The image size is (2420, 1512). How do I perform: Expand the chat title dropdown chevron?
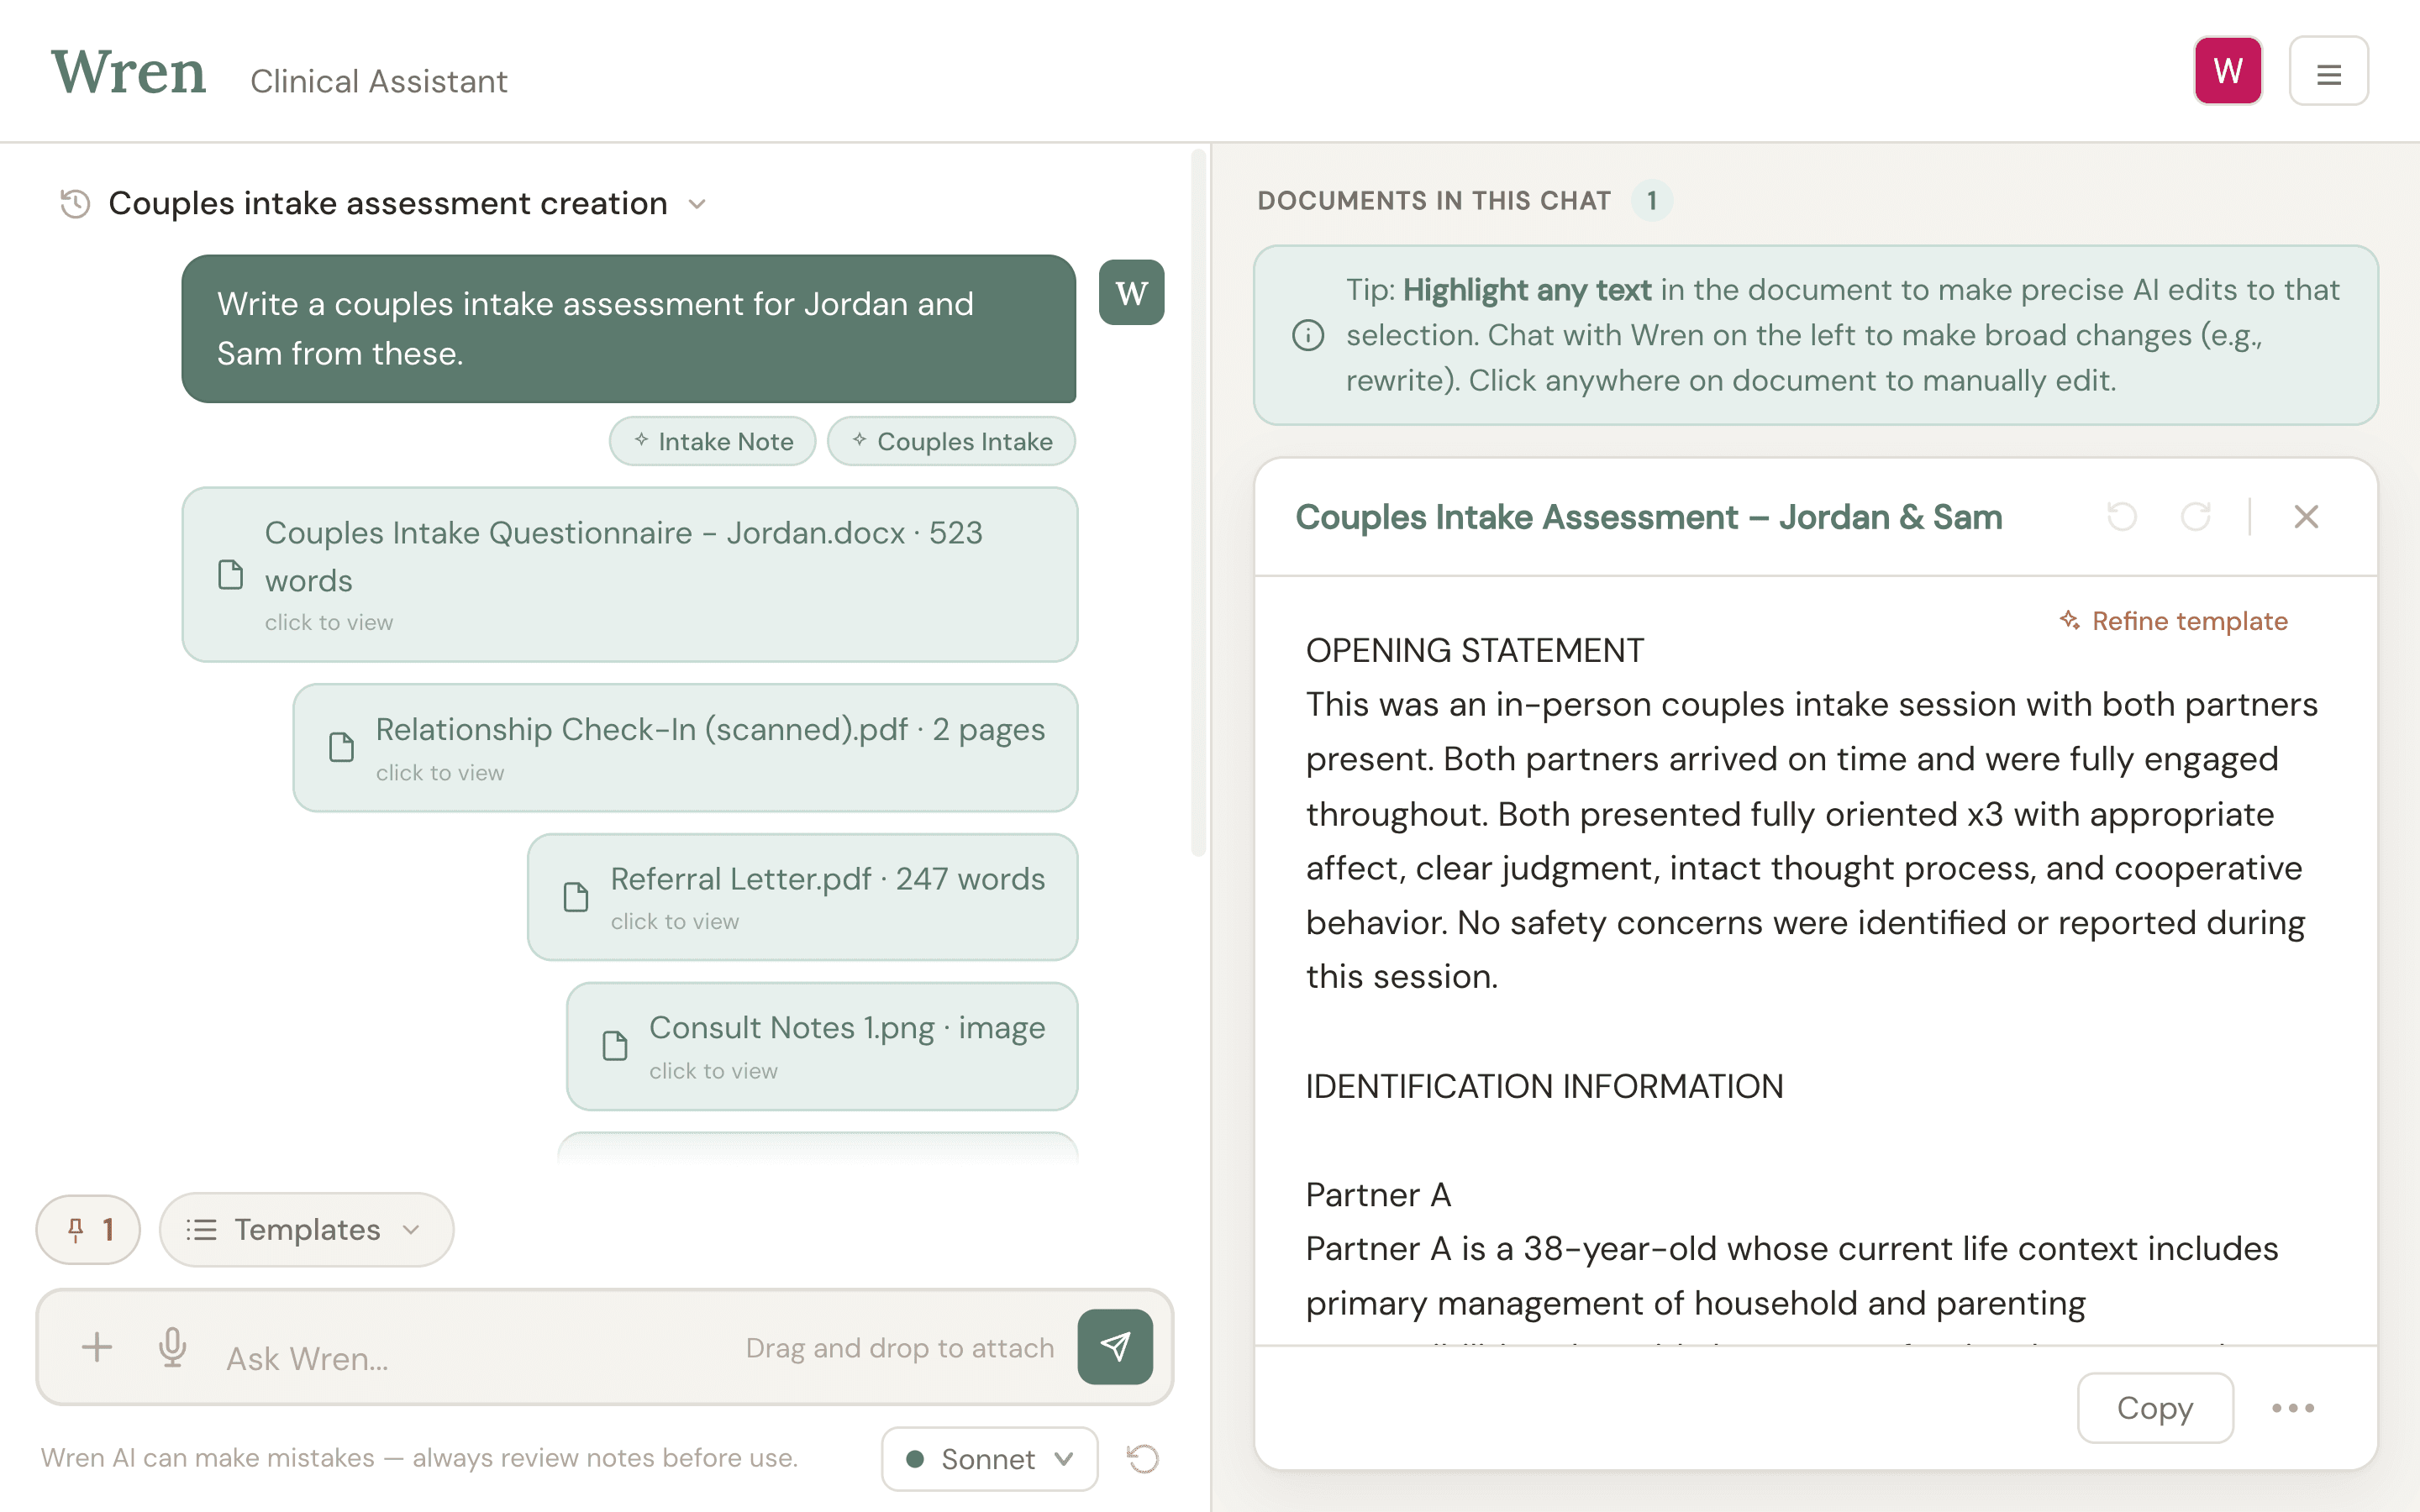pos(697,205)
